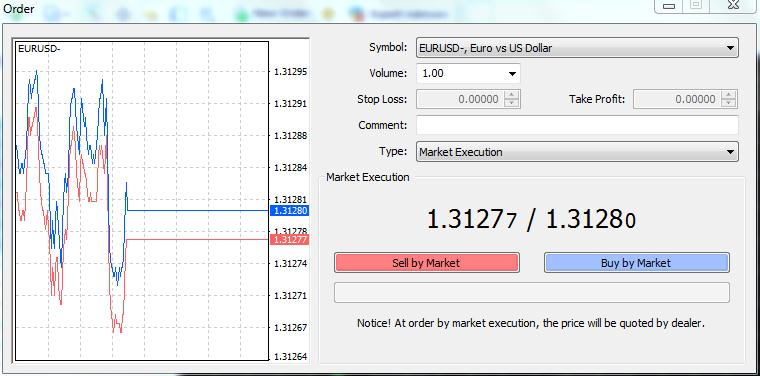This screenshot has height=376, width=760.
Task: Open the Volume dropdown arrow
Action: click(512, 74)
